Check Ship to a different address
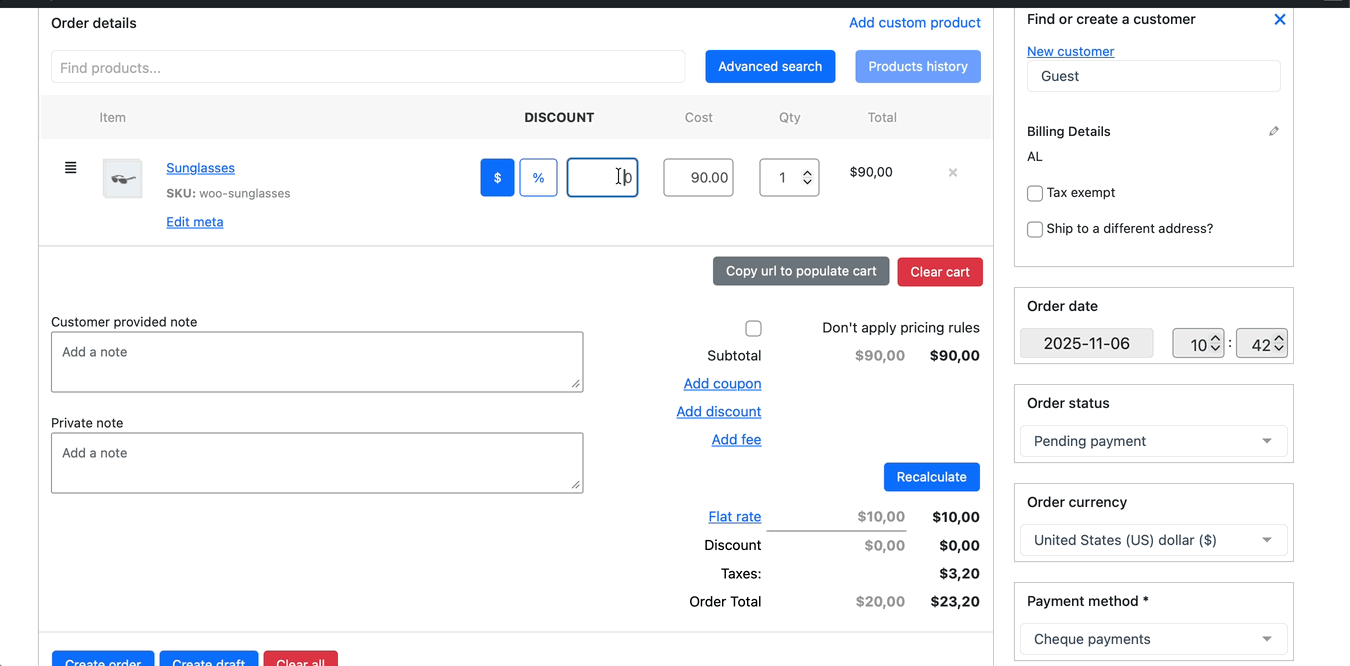 (x=1035, y=229)
